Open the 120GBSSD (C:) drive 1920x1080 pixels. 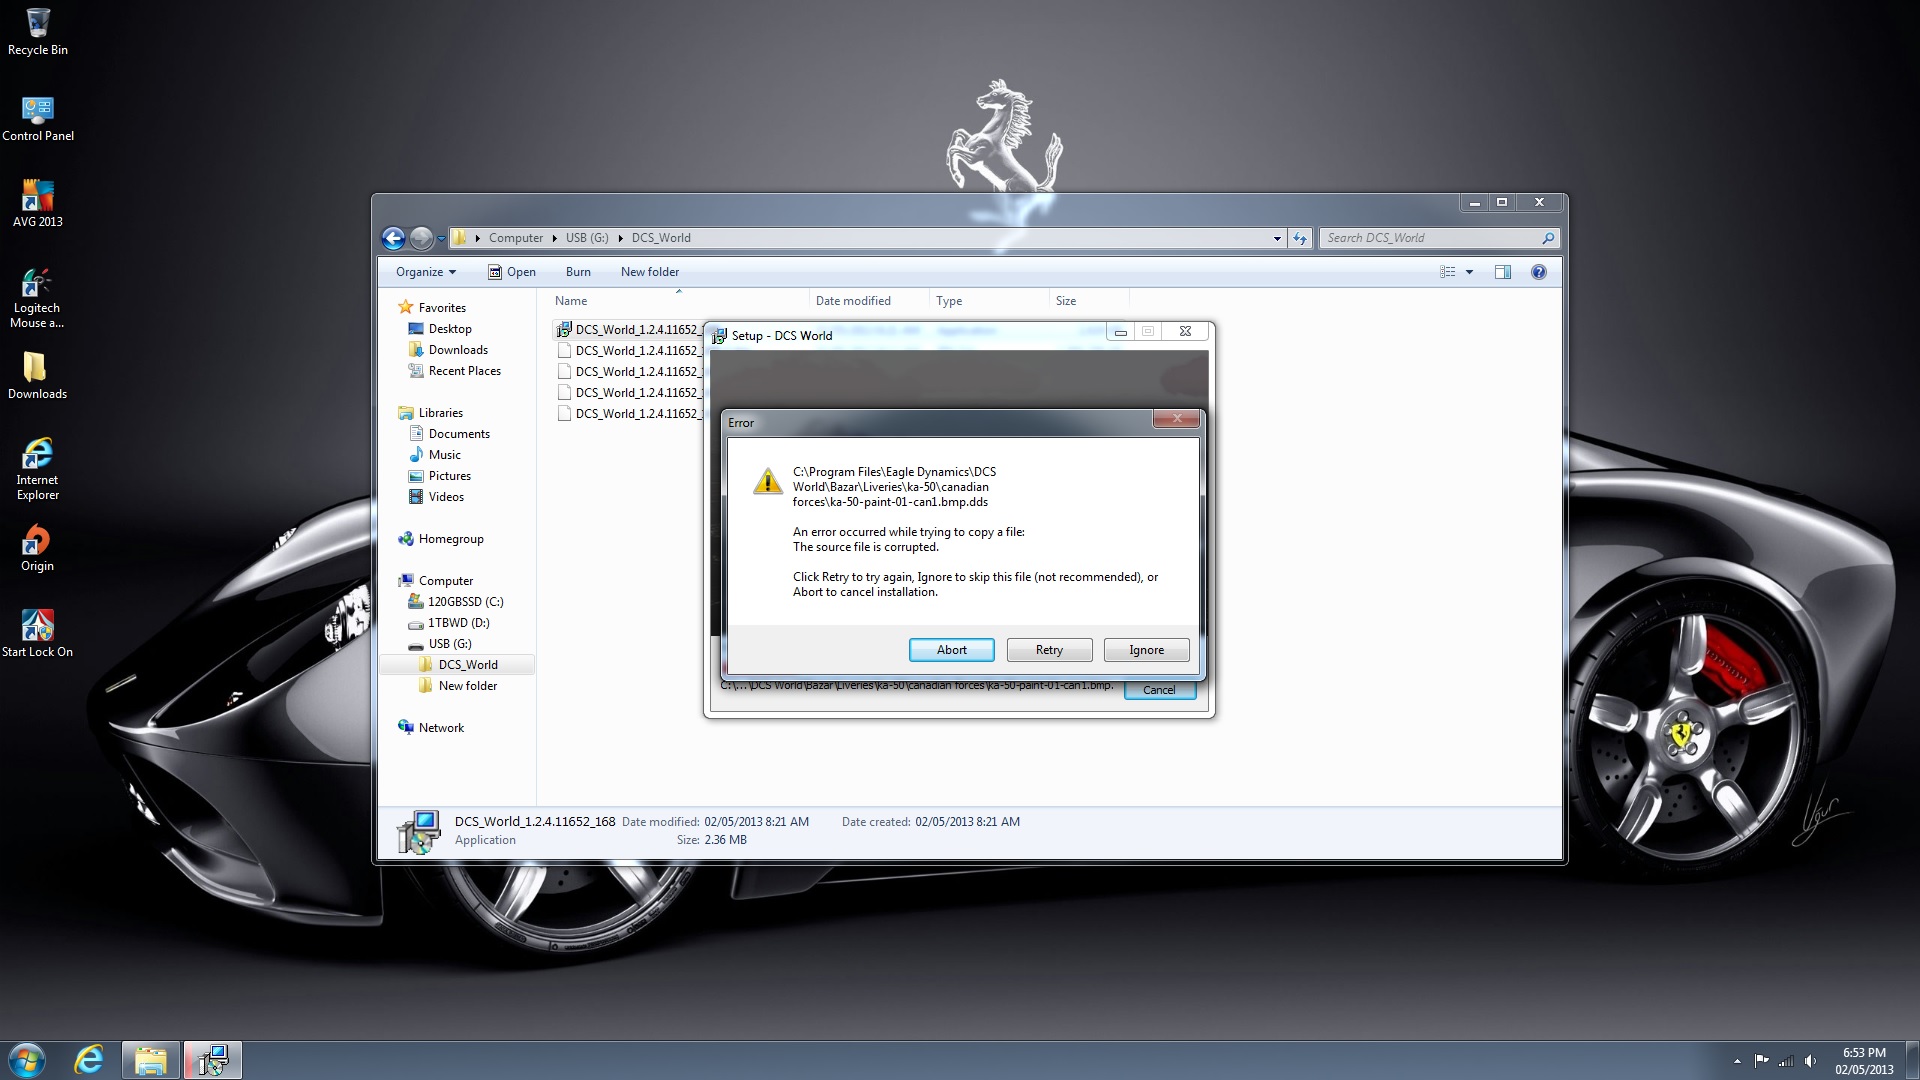[456, 602]
